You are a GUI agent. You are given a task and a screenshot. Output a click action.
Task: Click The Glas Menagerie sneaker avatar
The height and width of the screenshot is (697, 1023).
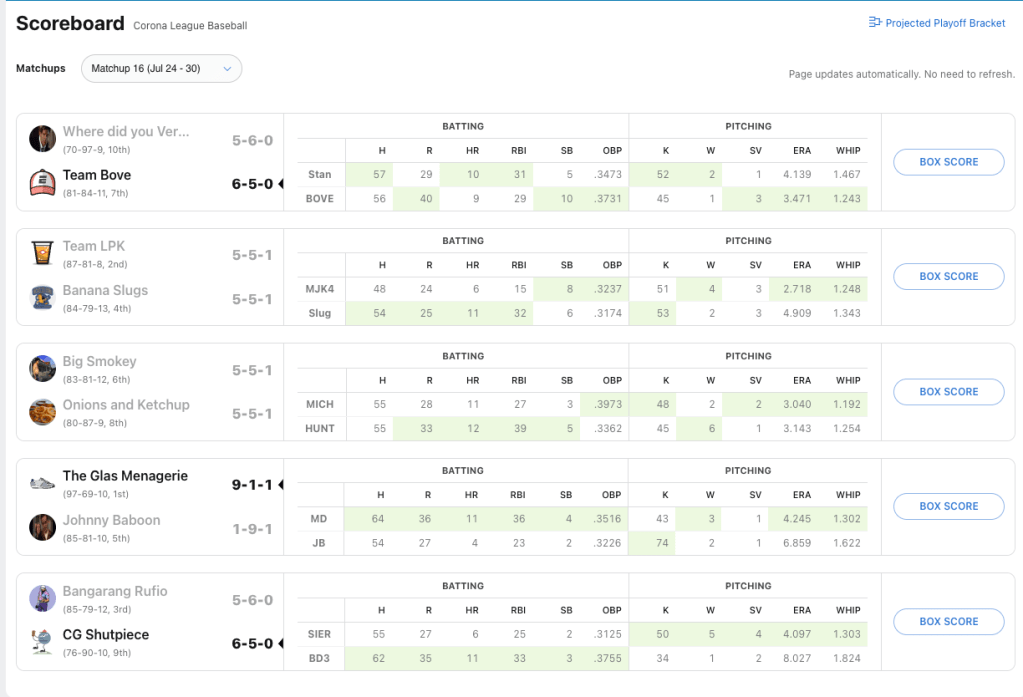pyautogui.click(x=42, y=483)
